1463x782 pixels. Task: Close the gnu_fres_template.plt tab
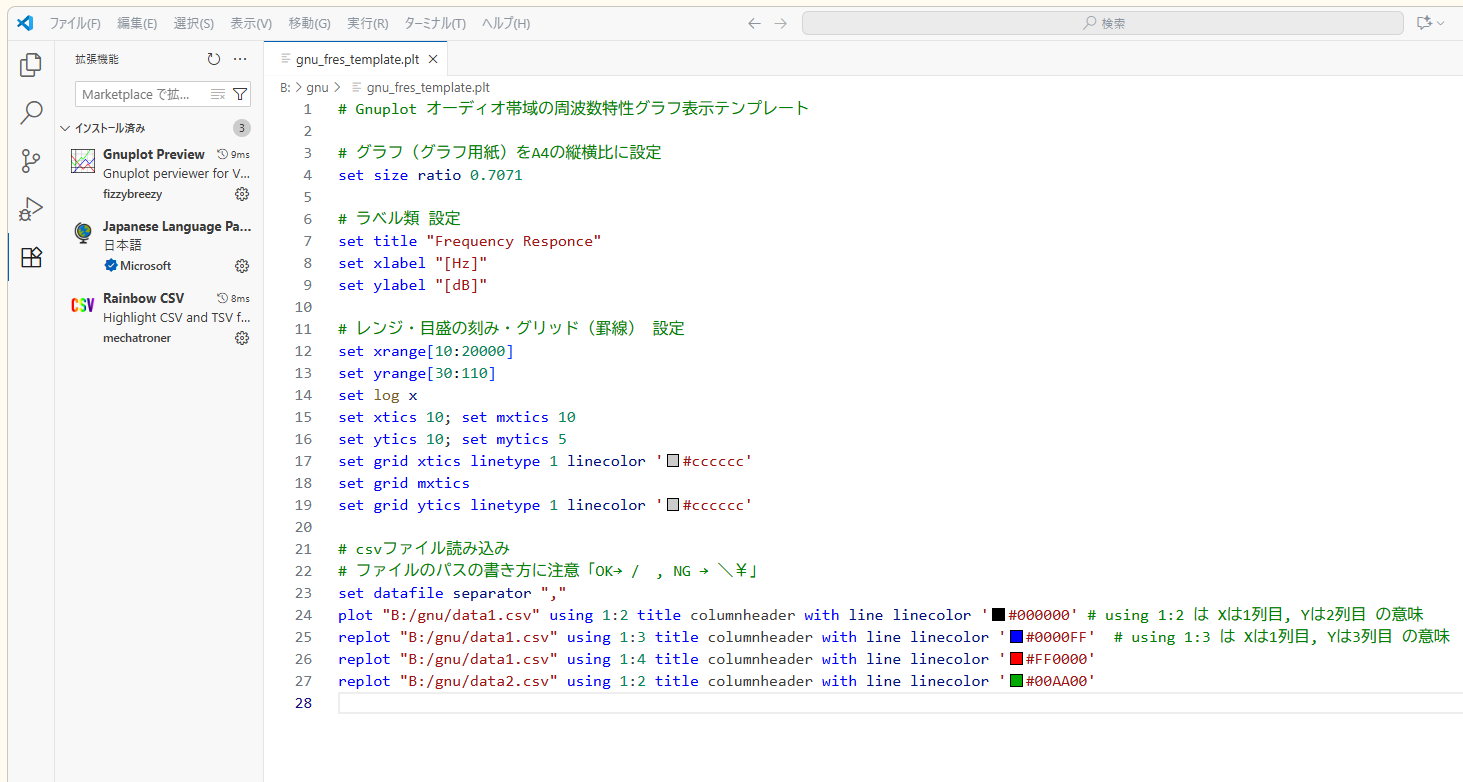point(433,59)
